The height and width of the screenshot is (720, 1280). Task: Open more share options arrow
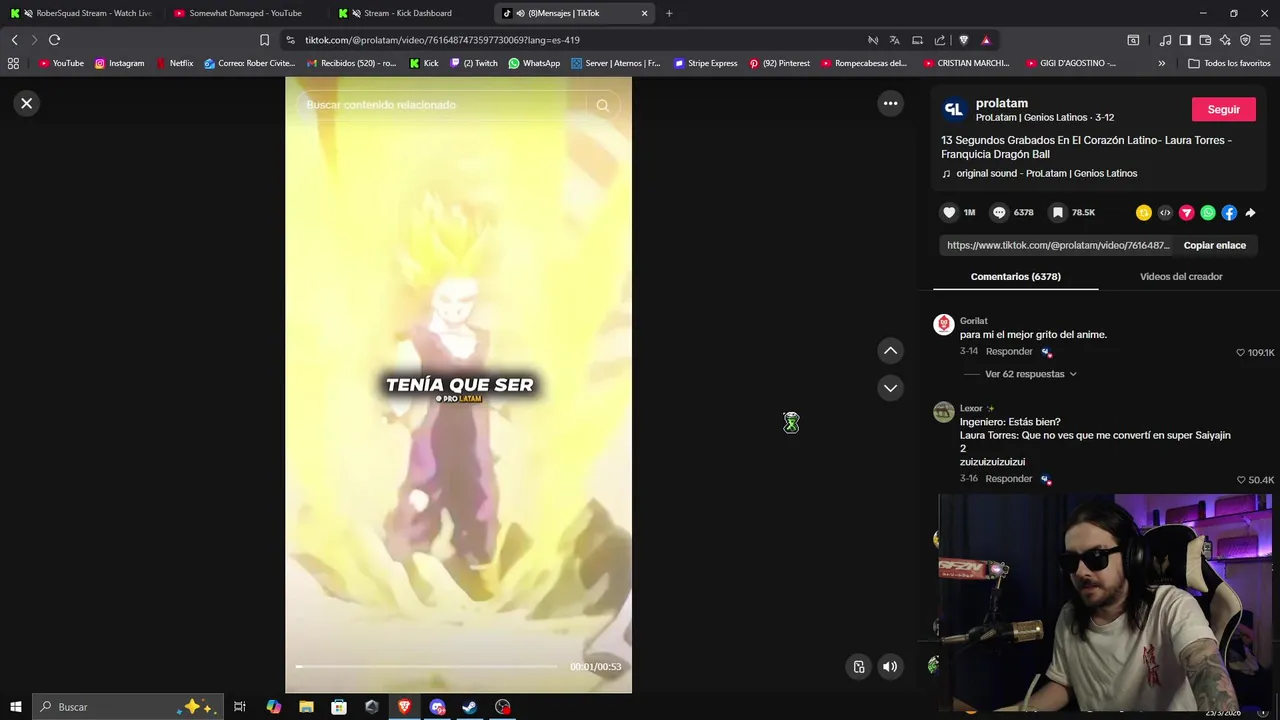click(x=1250, y=212)
